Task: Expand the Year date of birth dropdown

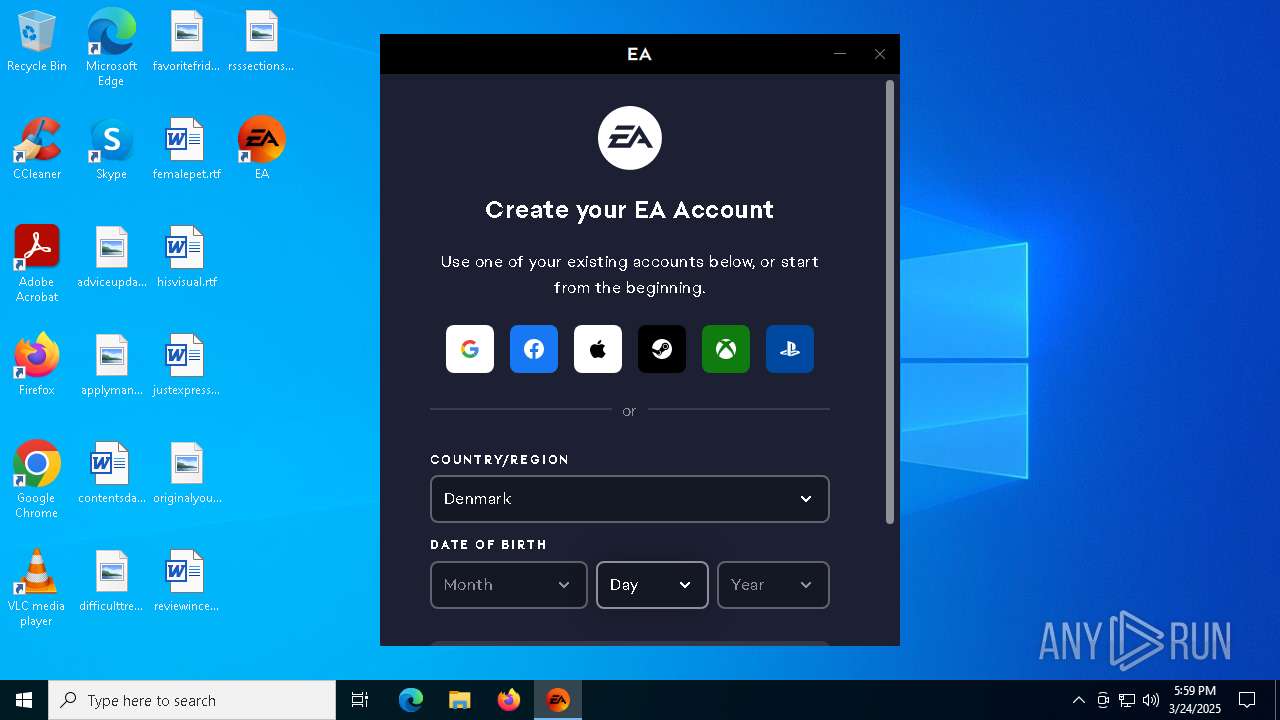Action: [773, 585]
